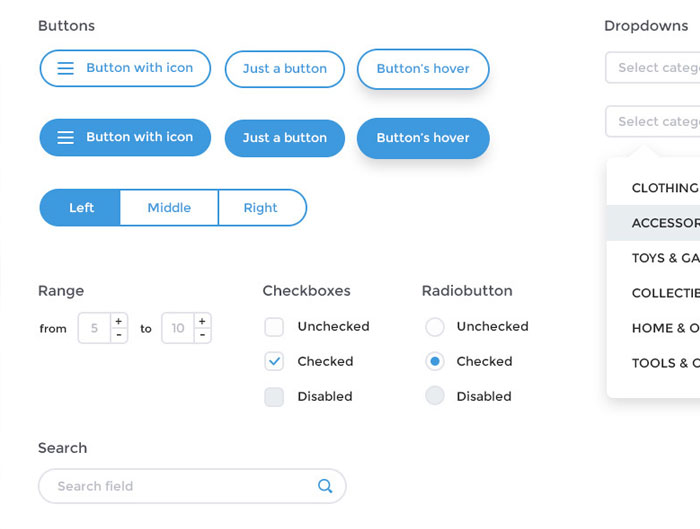This screenshot has width=700, height=529.
Task: Decrease the 'to' range value with minus
Action: click(x=203, y=335)
